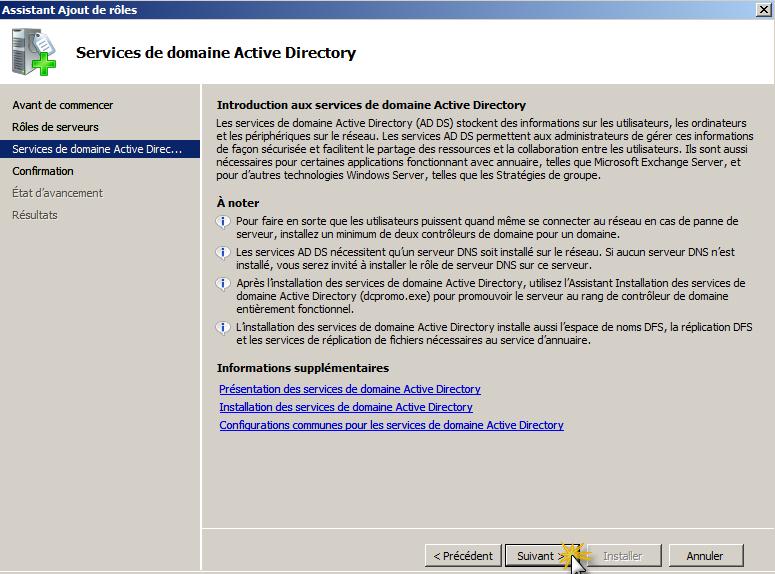The image size is (775, 574).
Task: Click the Assistant Ajout de rôles title bar text
Action: click(70, 10)
